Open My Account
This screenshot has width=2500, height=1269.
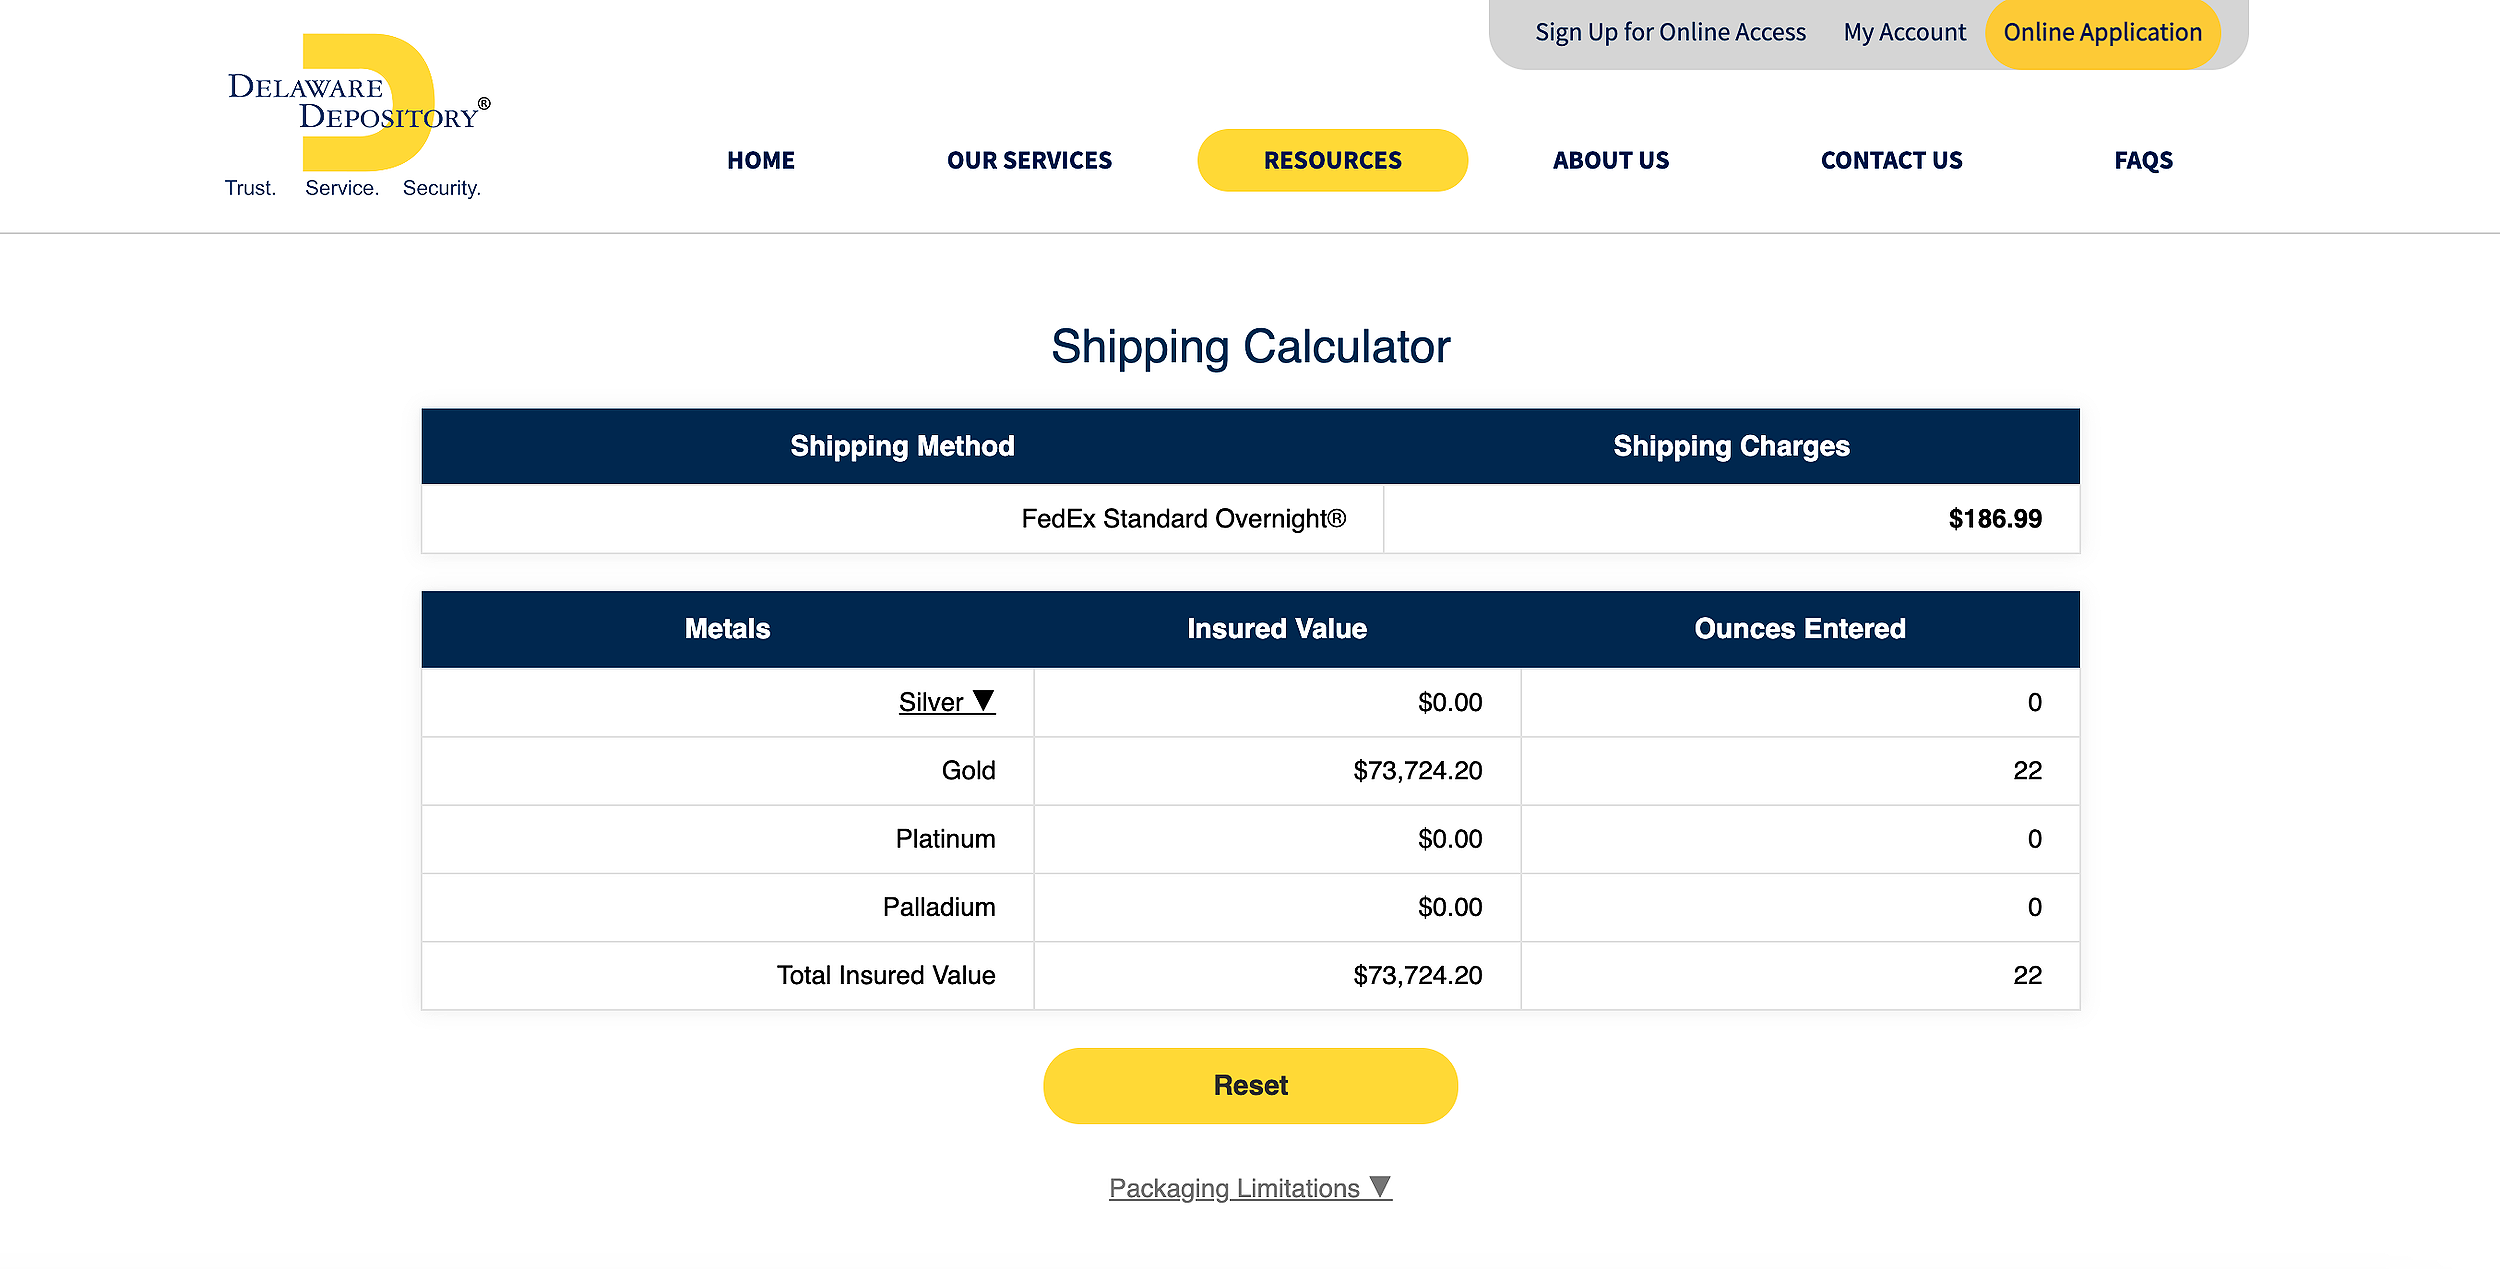[x=1903, y=31]
